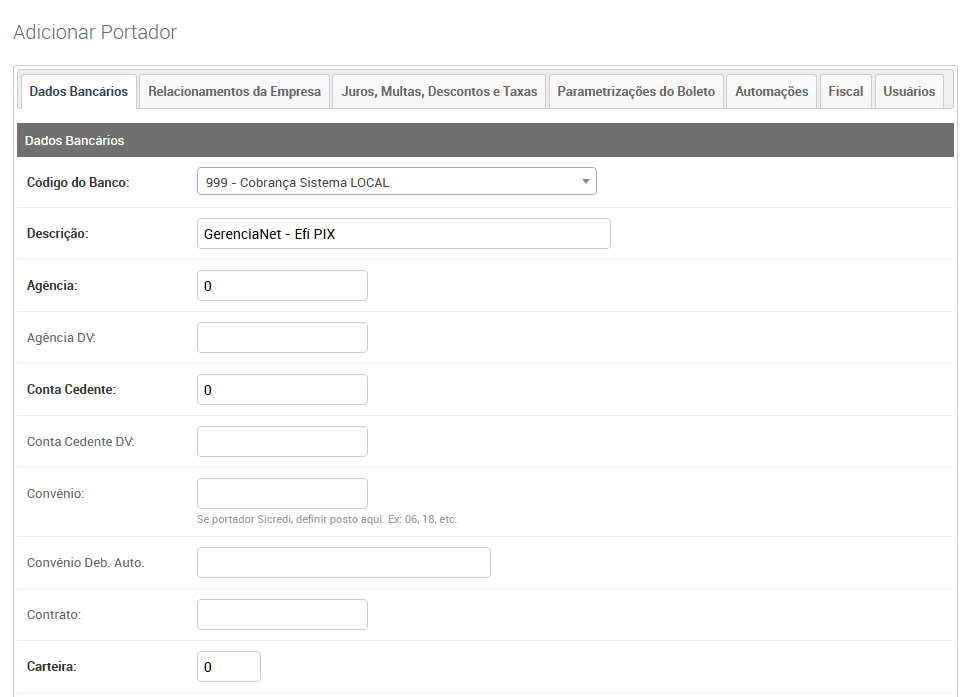
Task: Switch to the Usuários tab
Action: click(909, 91)
